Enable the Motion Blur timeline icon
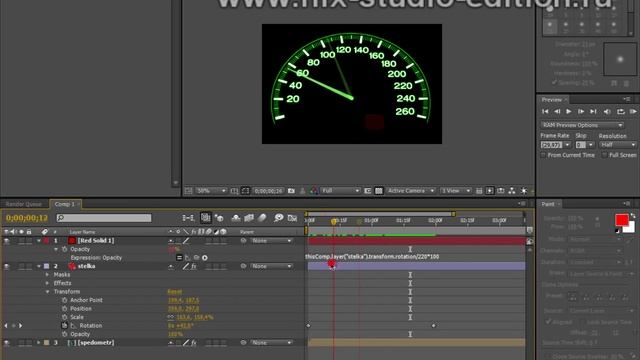Screen dimensions: 640x360 tap(262, 218)
